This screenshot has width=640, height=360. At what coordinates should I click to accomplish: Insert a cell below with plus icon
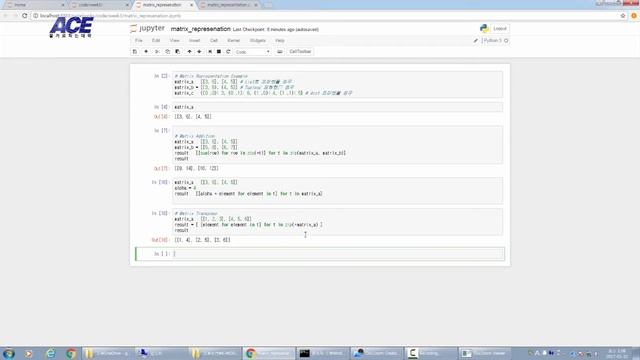pyautogui.click(x=146, y=52)
